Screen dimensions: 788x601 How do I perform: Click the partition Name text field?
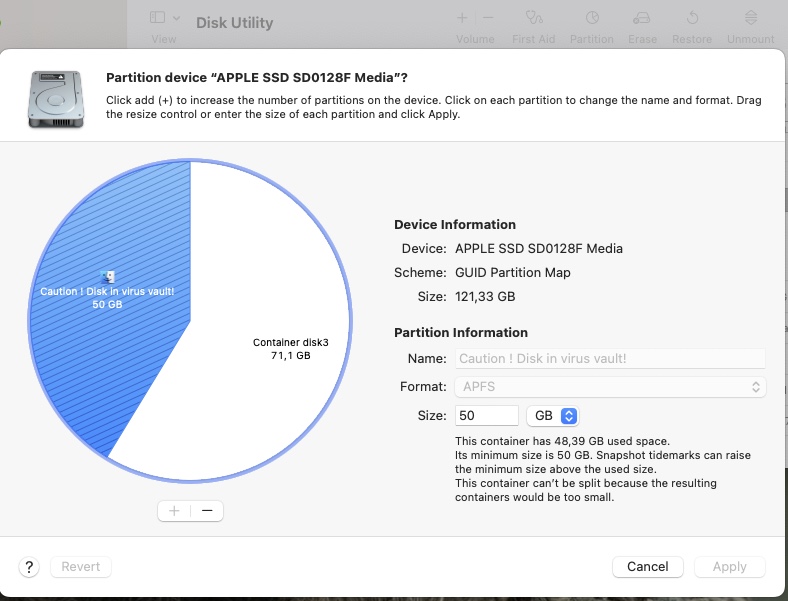coord(610,358)
